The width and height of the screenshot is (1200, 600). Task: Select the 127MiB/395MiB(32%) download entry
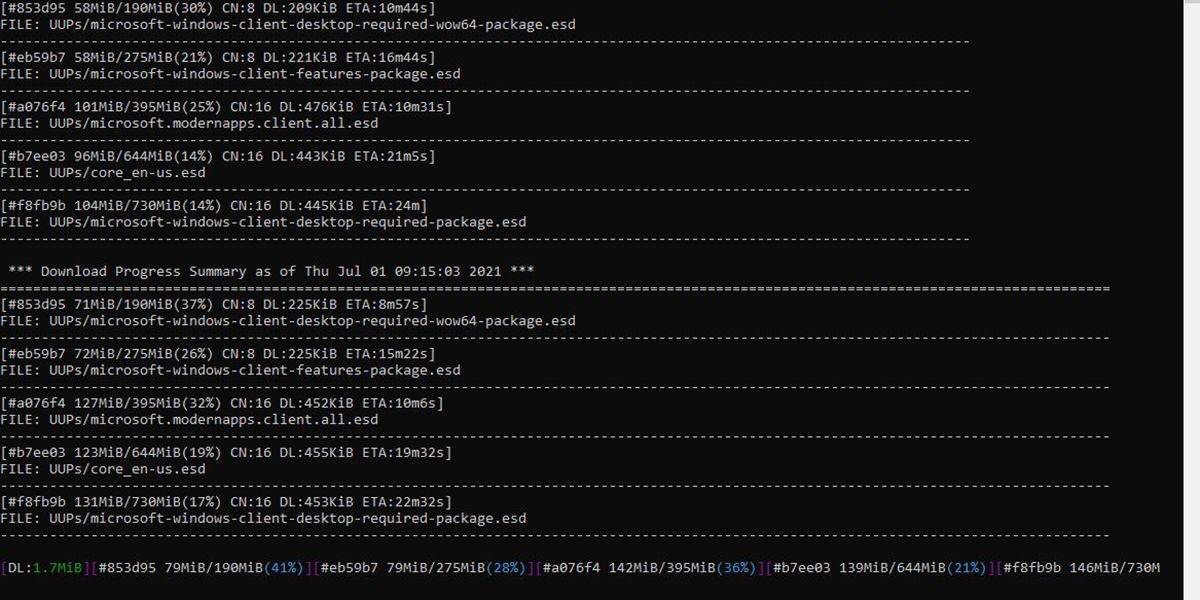tap(222, 403)
